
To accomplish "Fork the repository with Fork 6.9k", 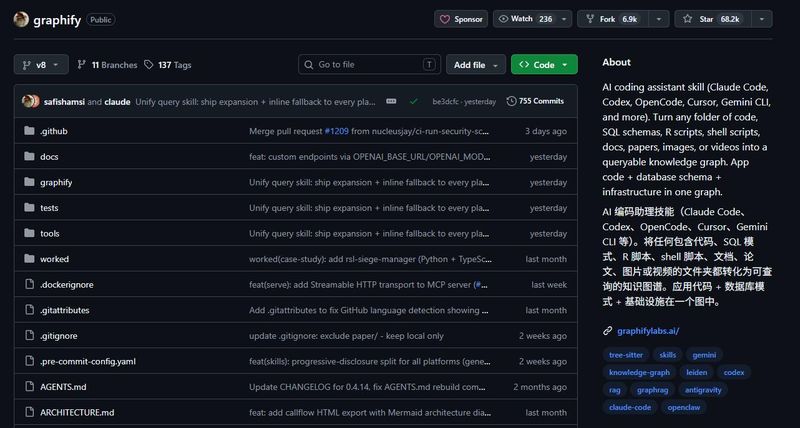I will pos(612,19).
